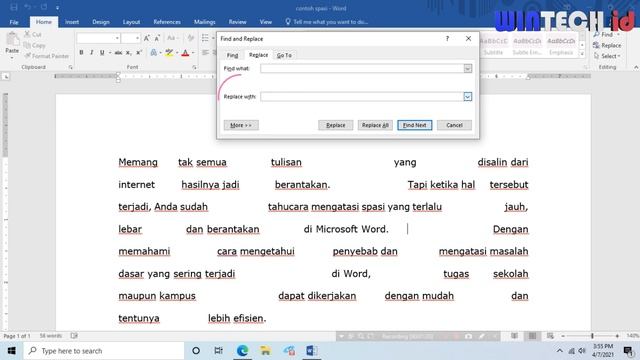Click the More >> button
Image resolution: width=640 pixels, height=360 pixels.
tap(241, 125)
